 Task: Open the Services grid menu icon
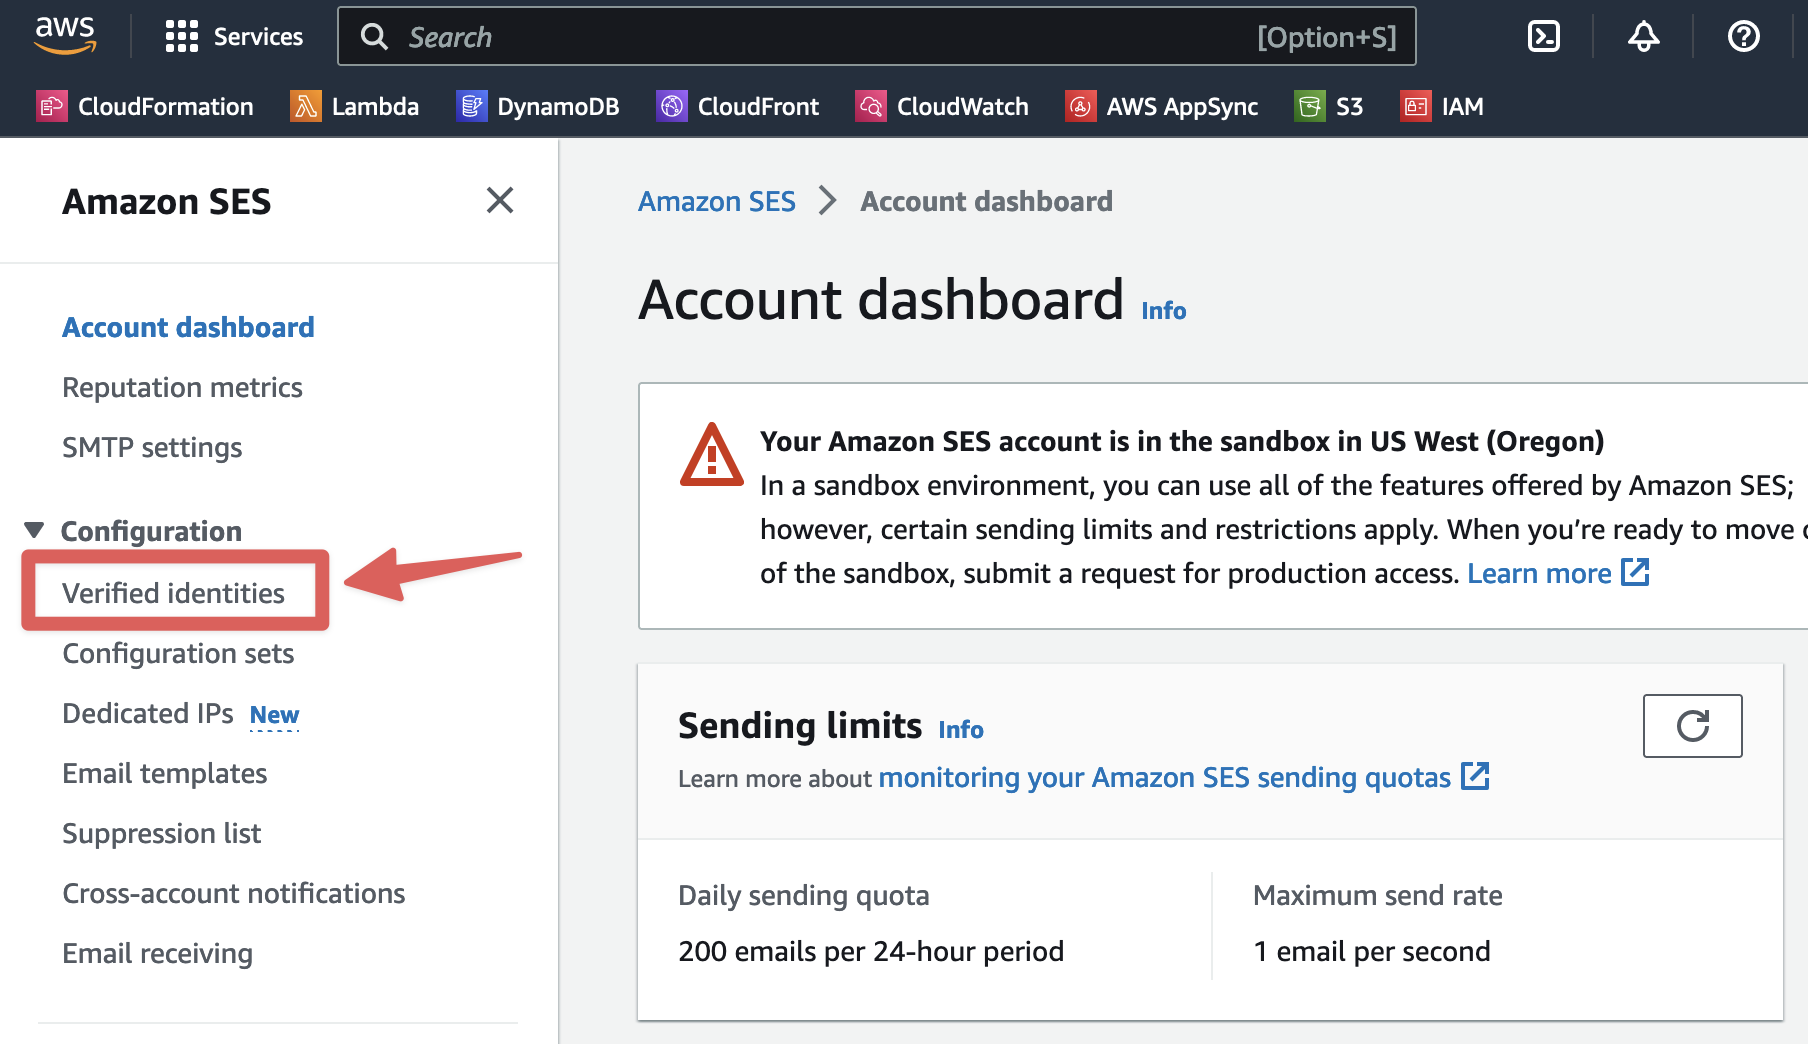[182, 36]
